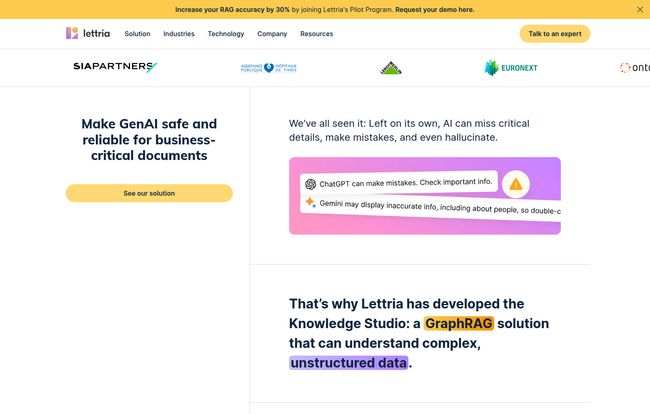Click the highlighted GraphRAG text
The width and height of the screenshot is (650, 414).
(459, 323)
